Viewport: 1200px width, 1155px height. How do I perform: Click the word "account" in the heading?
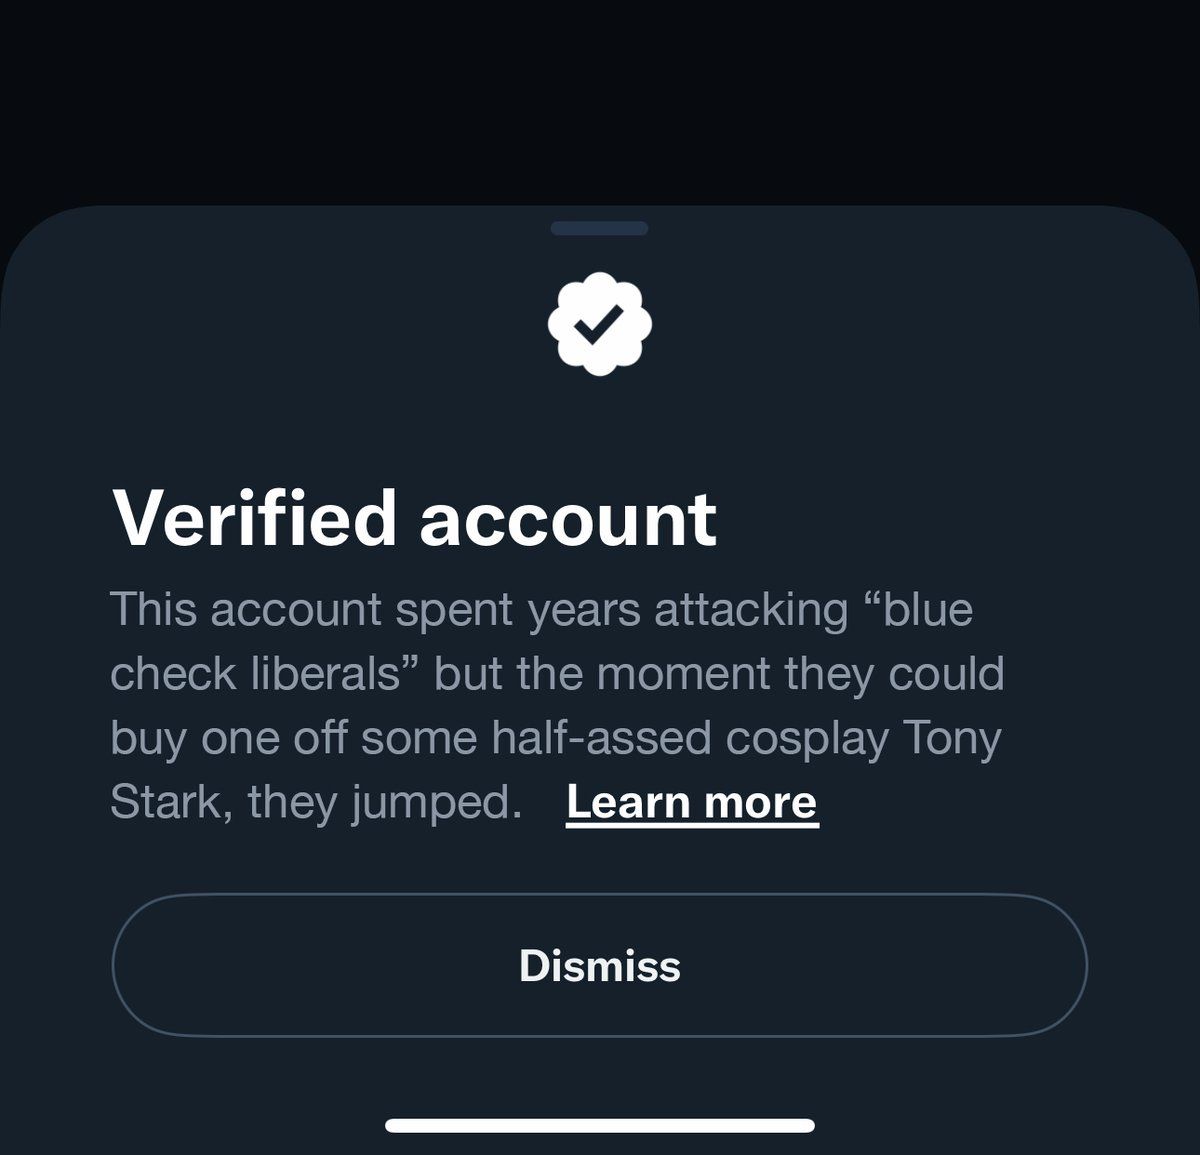tap(567, 518)
